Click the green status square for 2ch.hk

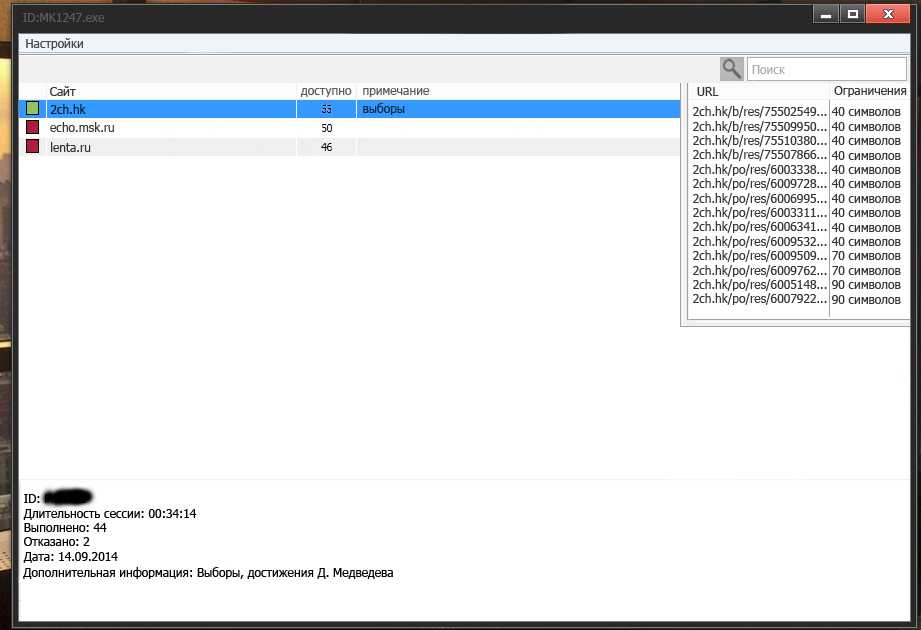click(32, 109)
